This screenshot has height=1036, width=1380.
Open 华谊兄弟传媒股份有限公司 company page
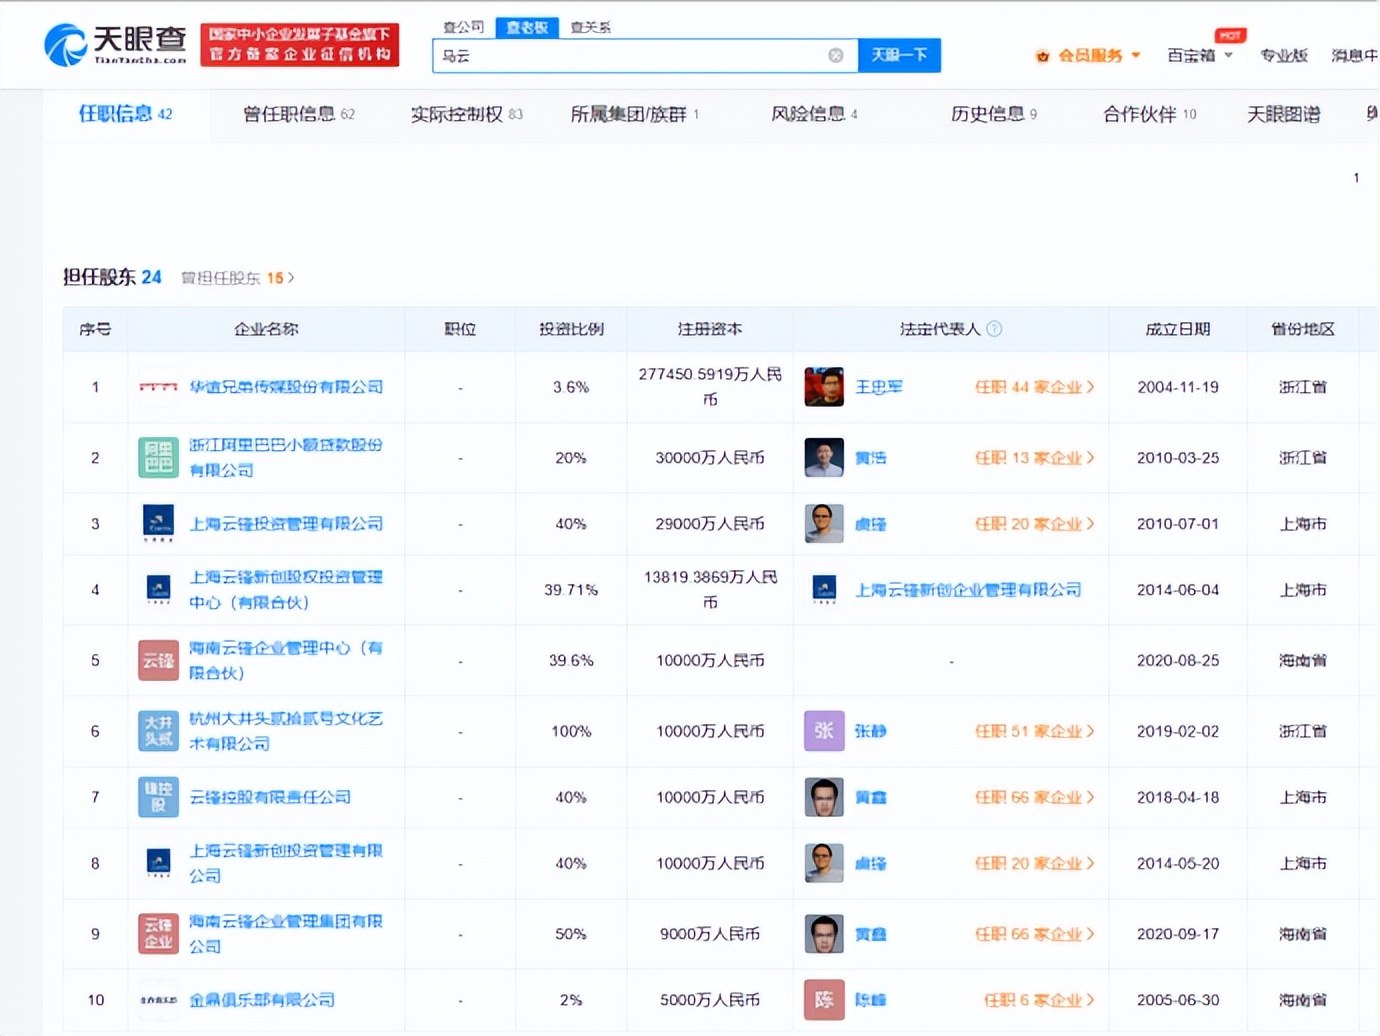click(287, 387)
